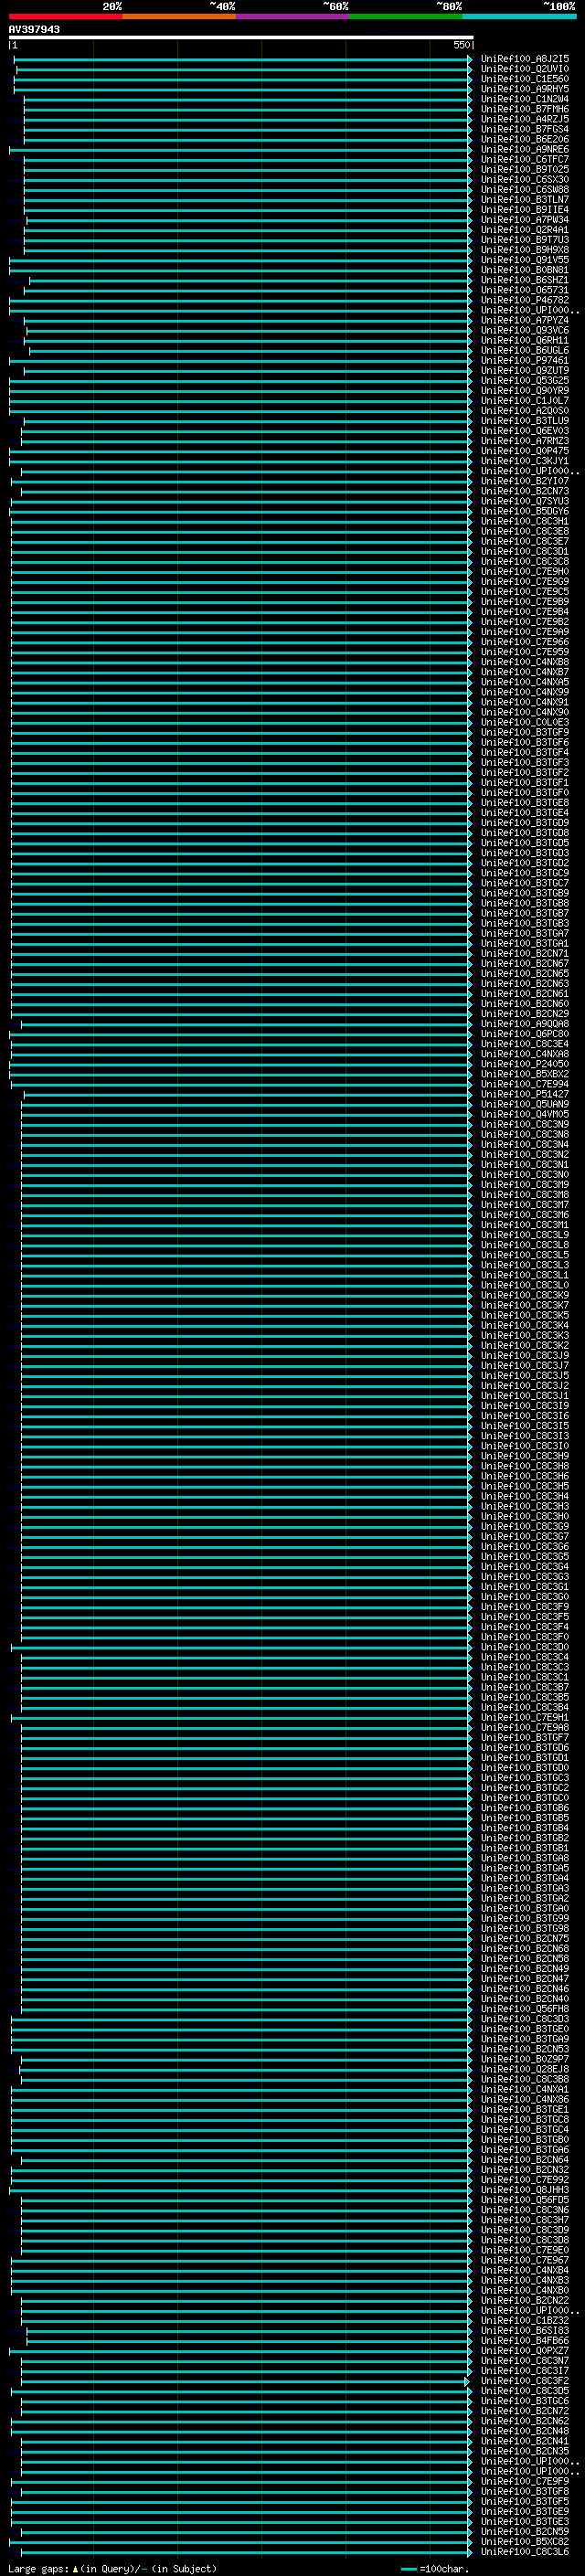Select the UniRef100_A7PYZ4 label
This screenshot has height=2576, width=585.
coord(525,320)
